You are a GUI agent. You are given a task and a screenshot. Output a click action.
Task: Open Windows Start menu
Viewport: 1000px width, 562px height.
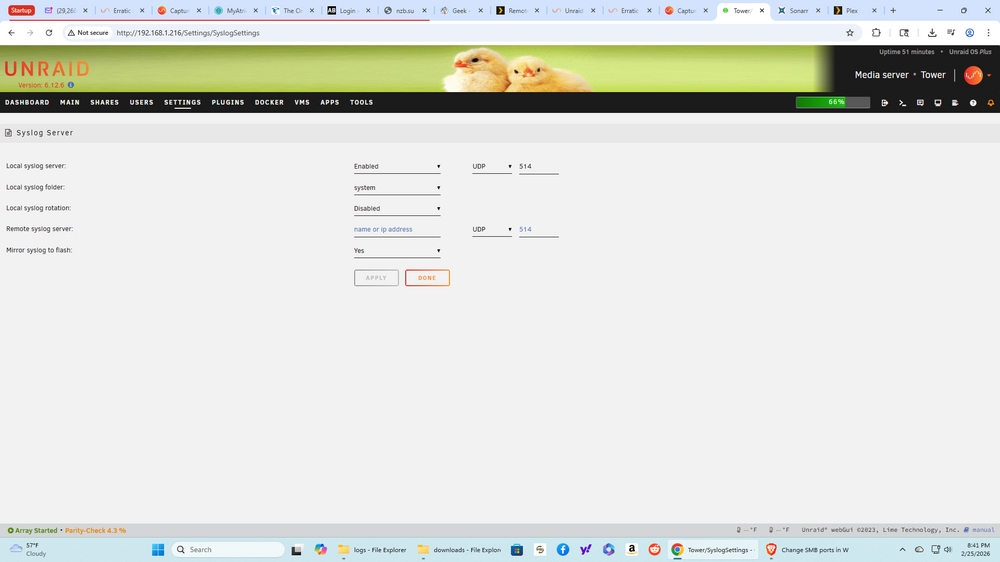[x=158, y=549]
